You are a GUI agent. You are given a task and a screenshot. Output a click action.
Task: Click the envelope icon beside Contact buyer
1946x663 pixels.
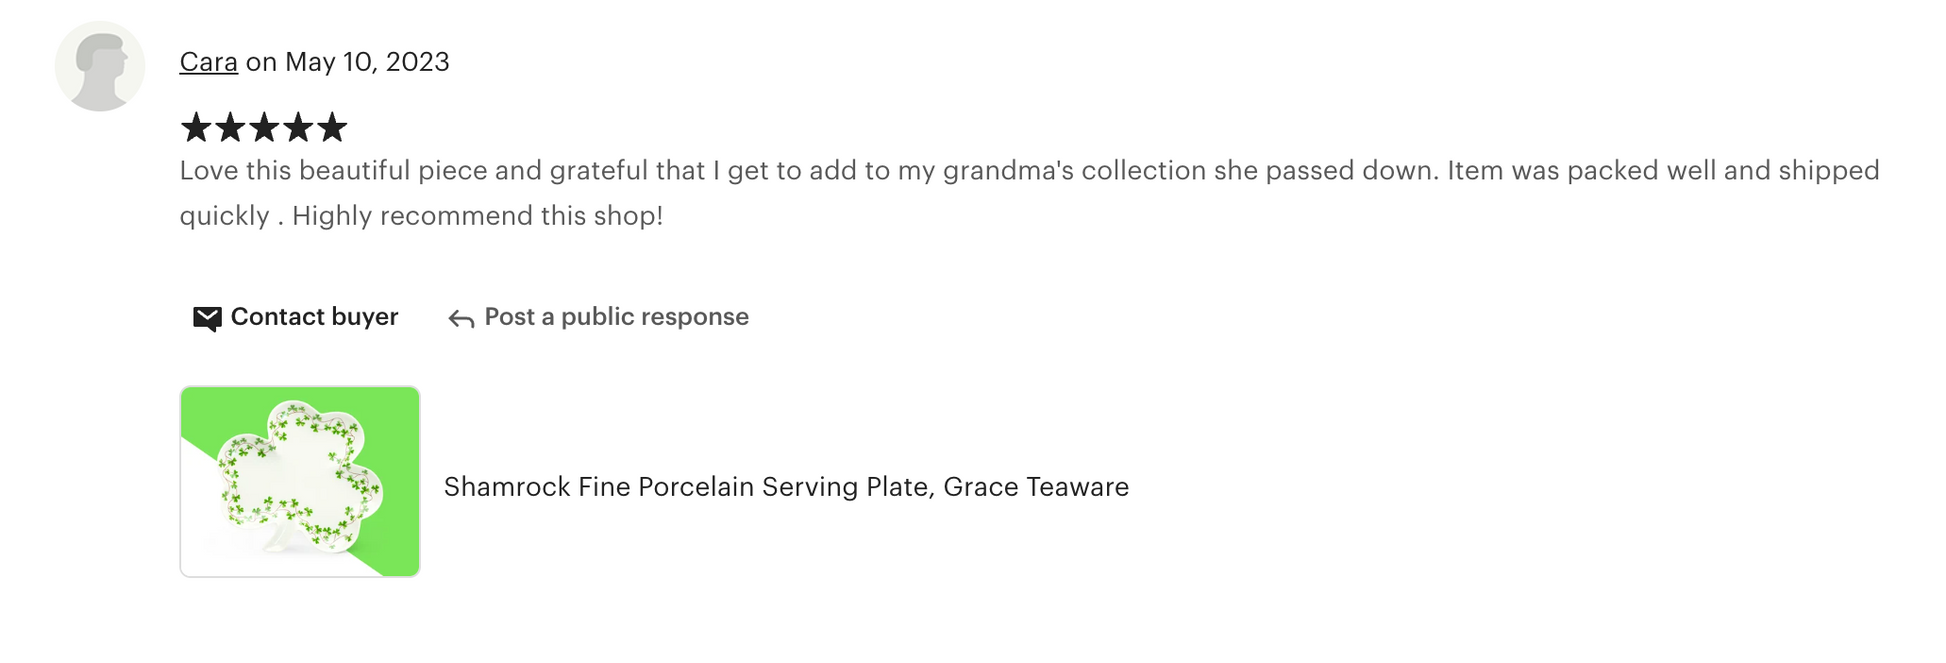tap(207, 318)
